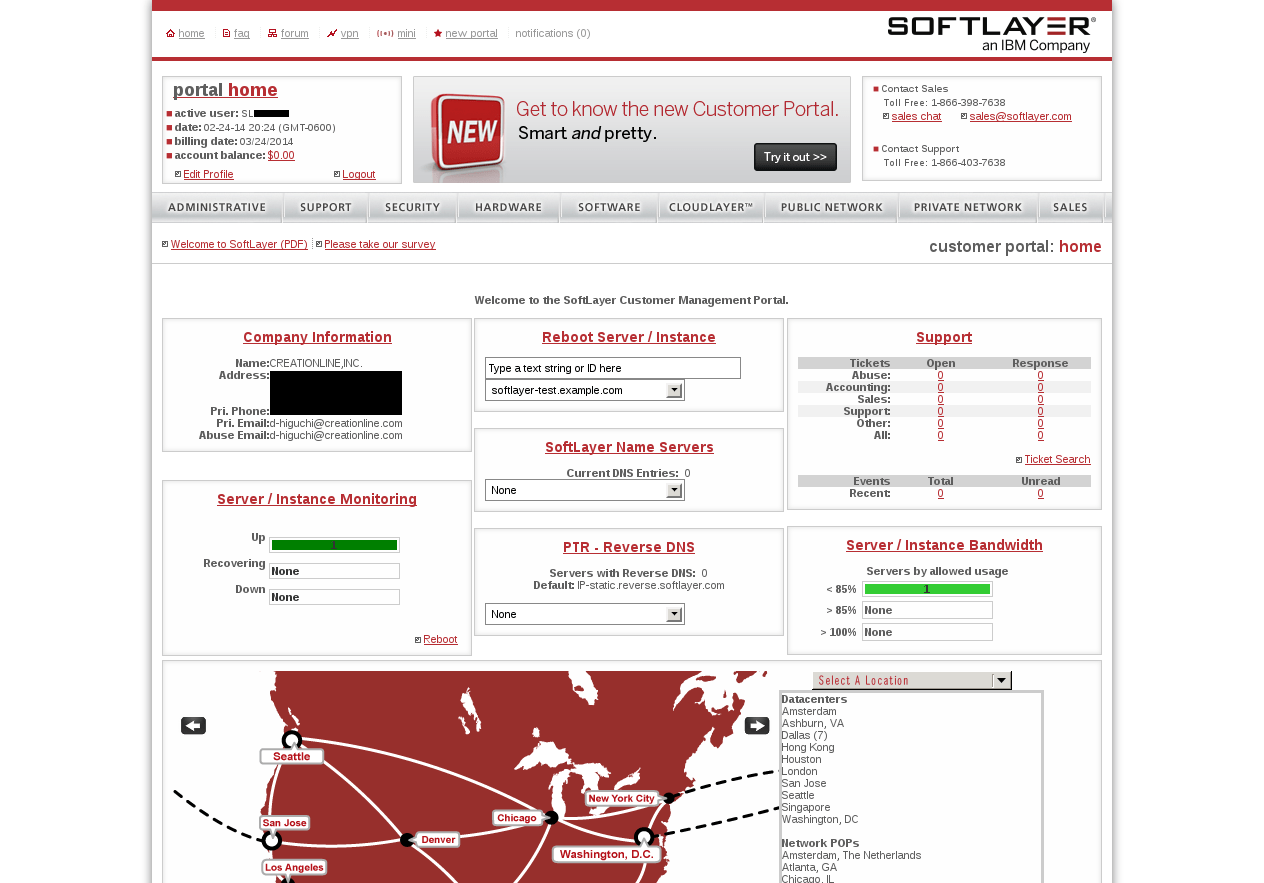Click the vpn chart icon
This screenshot has width=1264, height=883.
332,34
